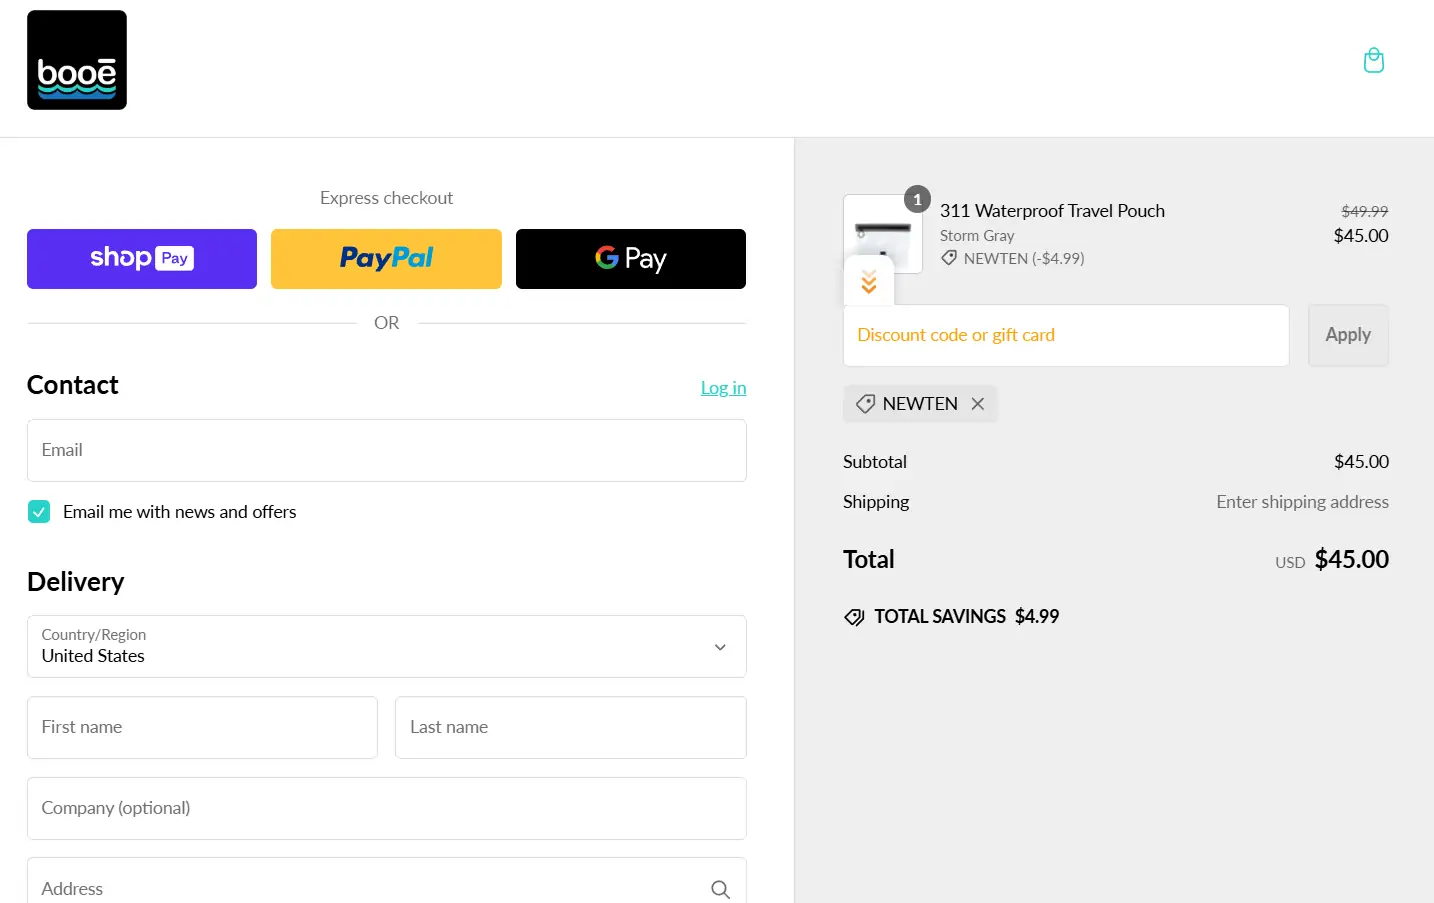Open the Log in page
1434x903 pixels.
pyautogui.click(x=723, y=387)
